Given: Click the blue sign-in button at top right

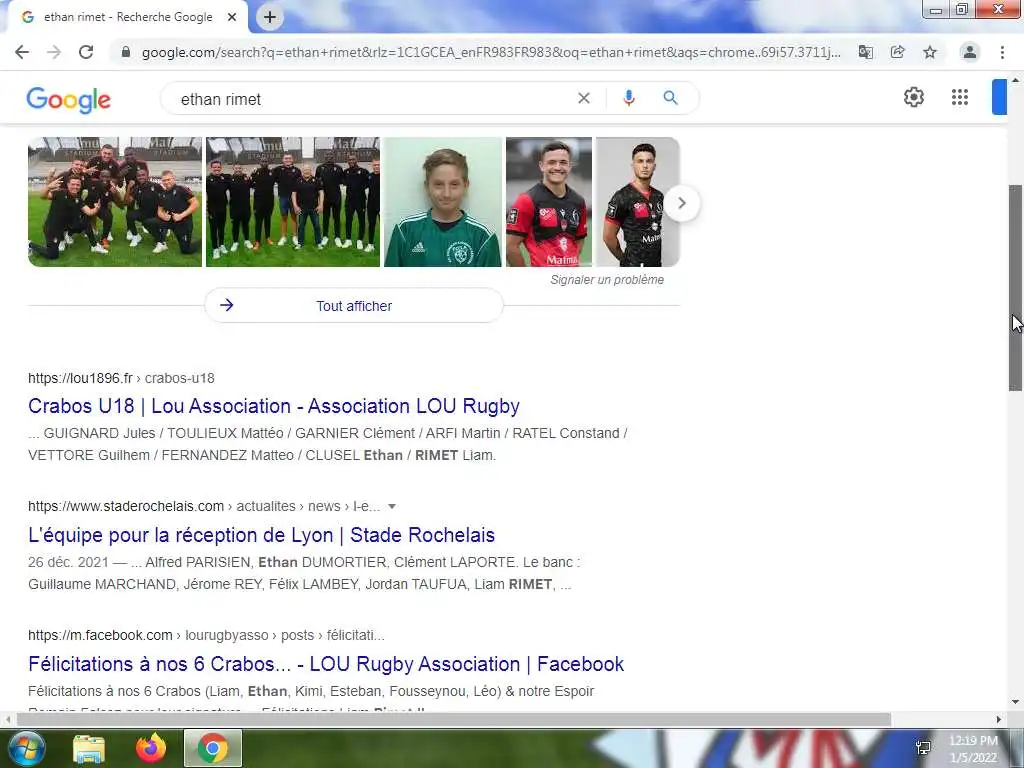Looking at the screenshot, I should pos(999,97).
